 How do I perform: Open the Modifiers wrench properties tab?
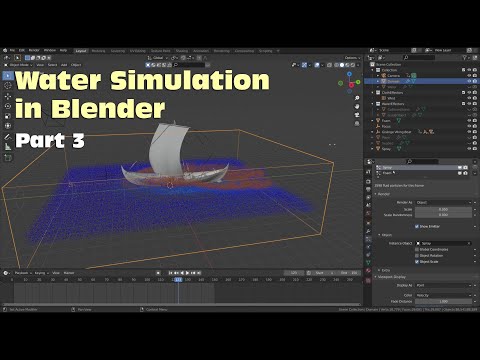(x=368, y=231)
